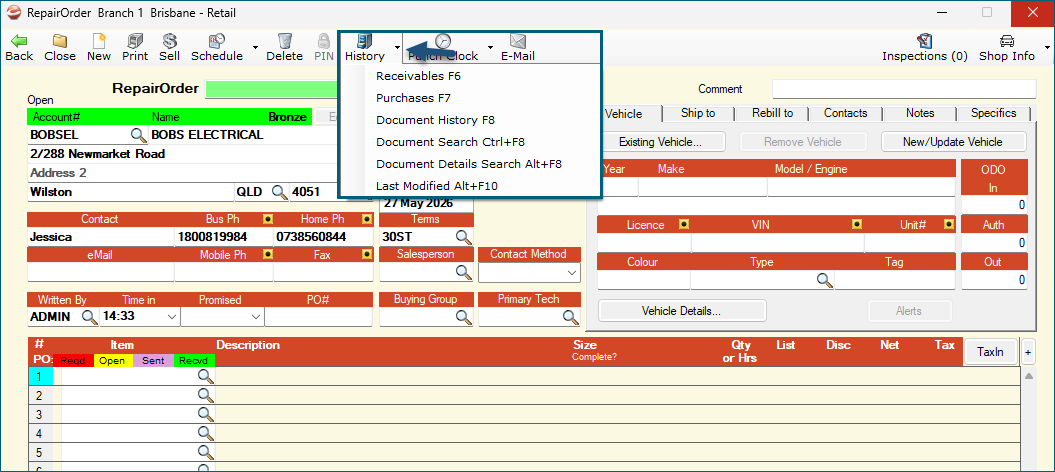Open vehicle Type lookup magnifier

[x=825, y=280]
